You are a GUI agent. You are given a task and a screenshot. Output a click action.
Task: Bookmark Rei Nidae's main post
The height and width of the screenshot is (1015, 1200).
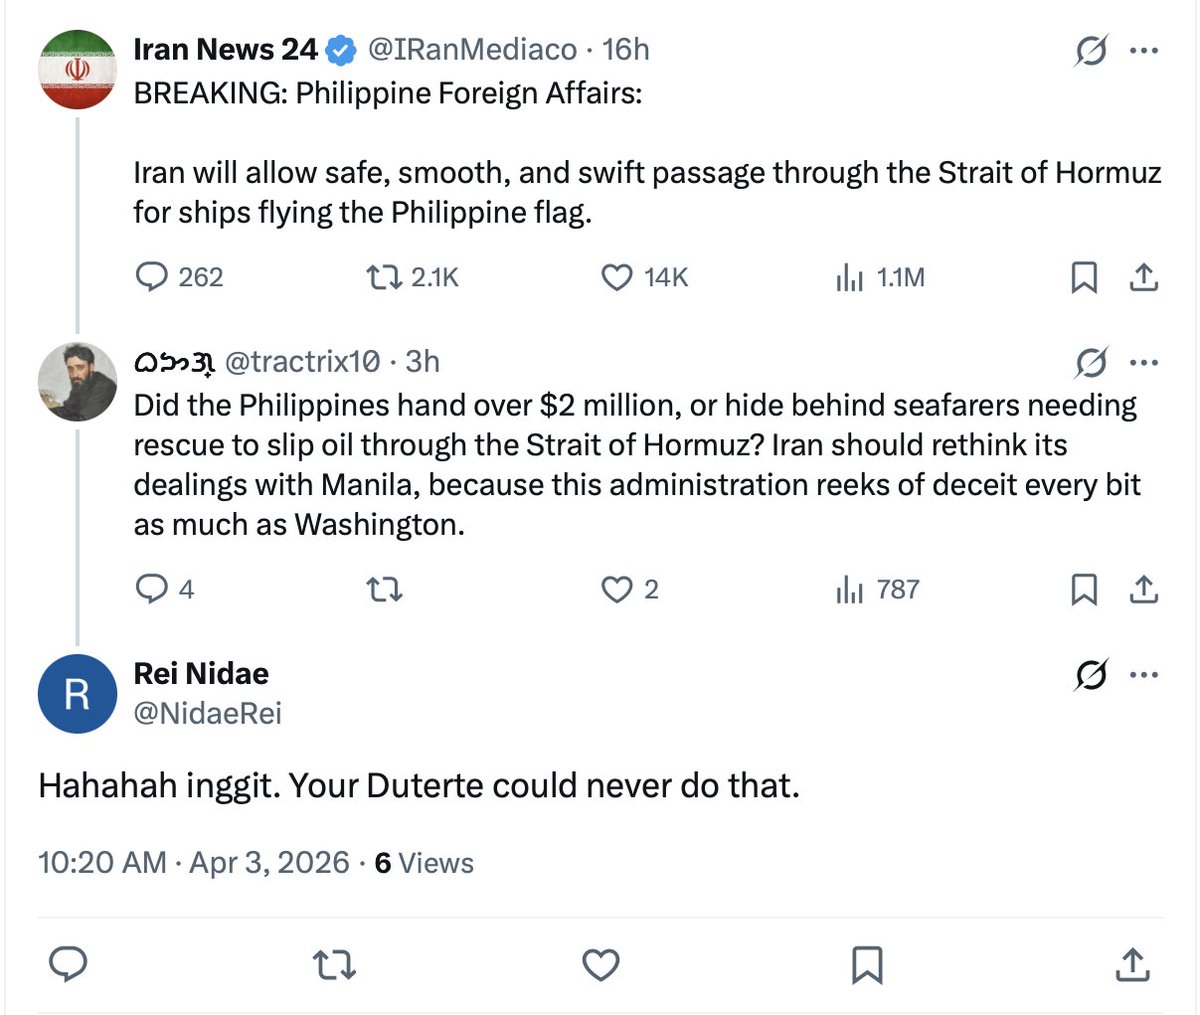coord(866,965)
